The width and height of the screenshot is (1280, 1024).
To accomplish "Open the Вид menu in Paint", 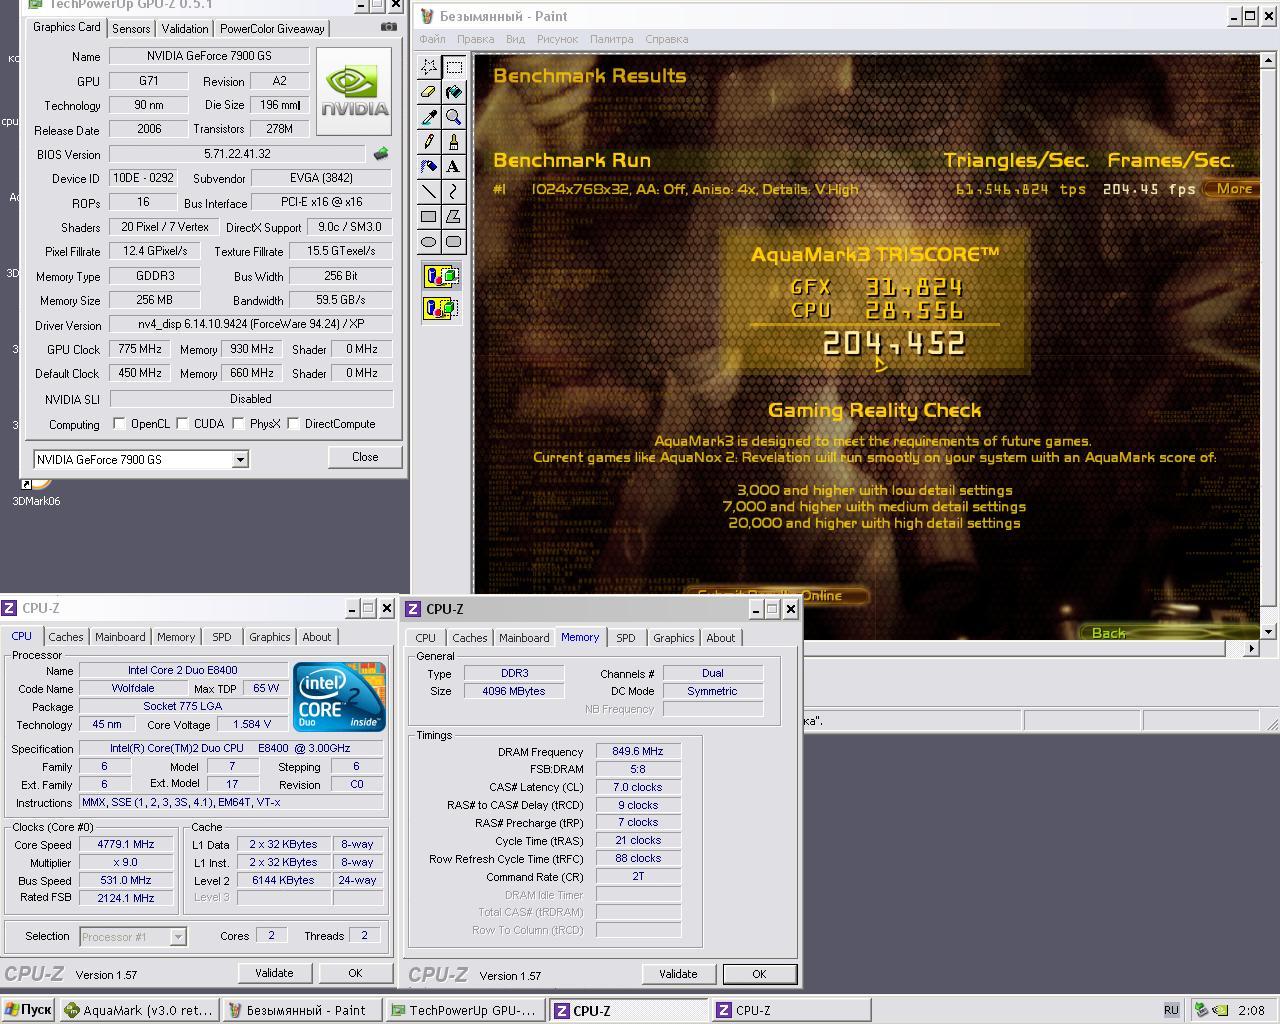I will point(515,39).
